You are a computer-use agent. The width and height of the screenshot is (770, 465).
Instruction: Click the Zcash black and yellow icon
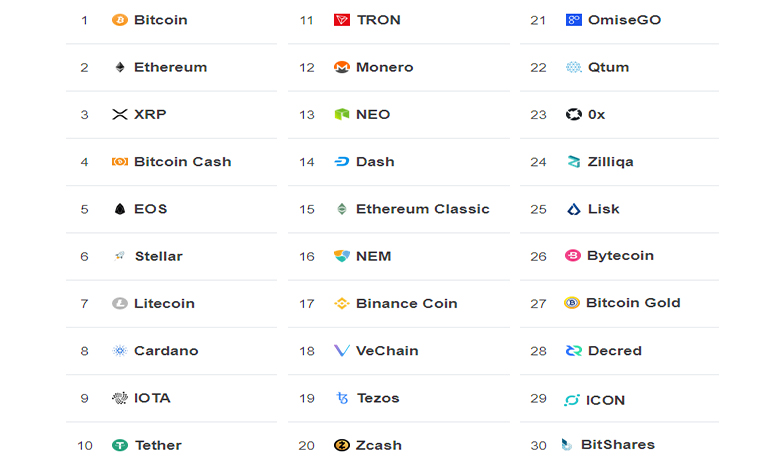pyautogui.click(x=342, y=445)
